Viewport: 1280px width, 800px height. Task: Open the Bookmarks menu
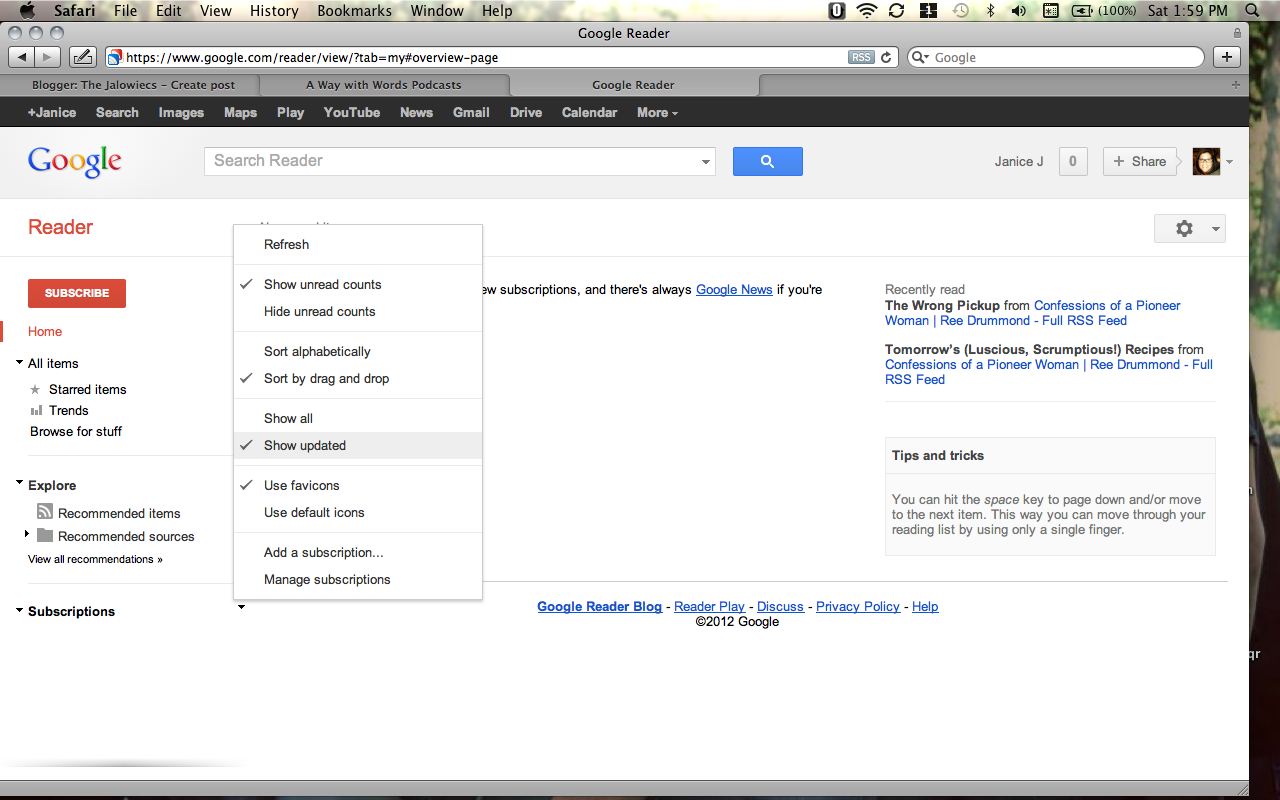[352, 11]
